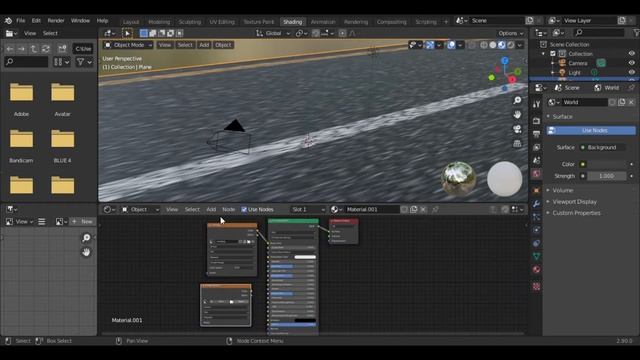
Task: Click the viewport zoom magnifier icon
Action: pyautogui.click(x=517, y=100)
